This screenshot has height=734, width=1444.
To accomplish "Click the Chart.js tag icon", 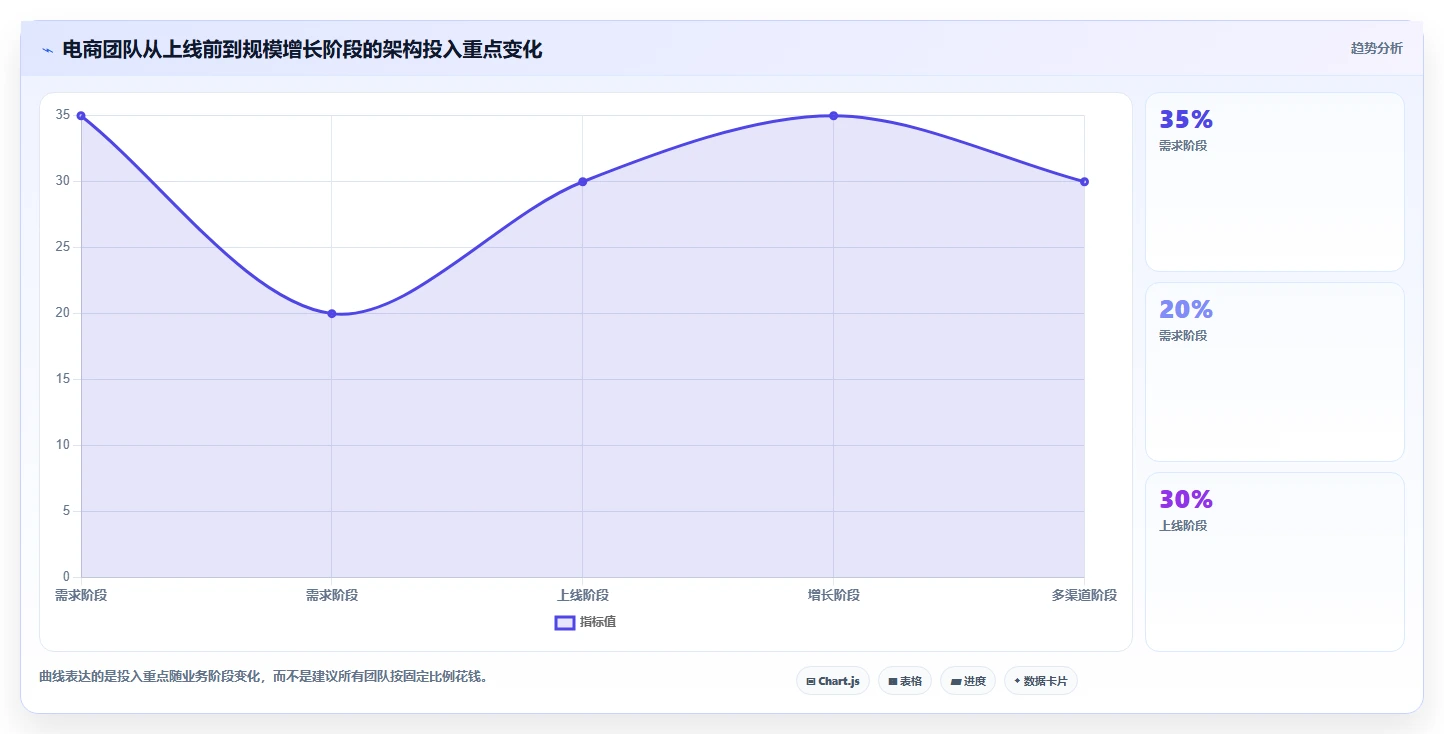I will pyautogui.click(x=811, y=681).
